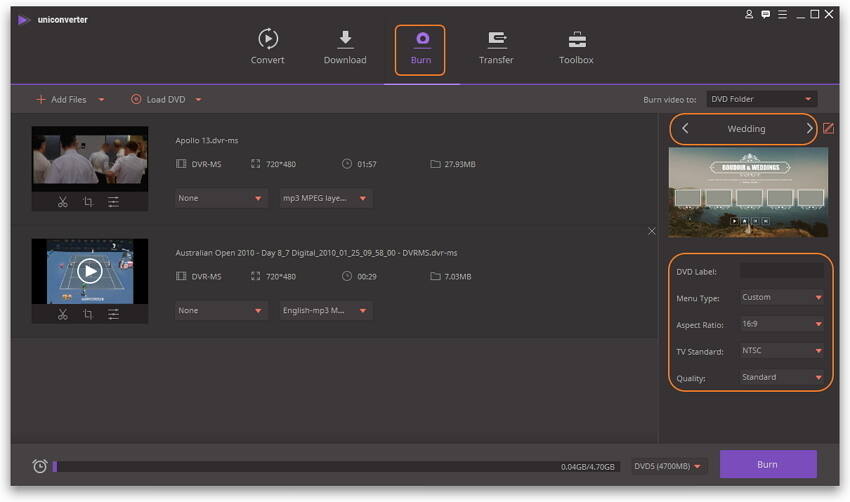Image resolution: width=850 pixels, height=502 pixels.
Task: Go to the Transfer tab
Action: (x=496, y=47)
